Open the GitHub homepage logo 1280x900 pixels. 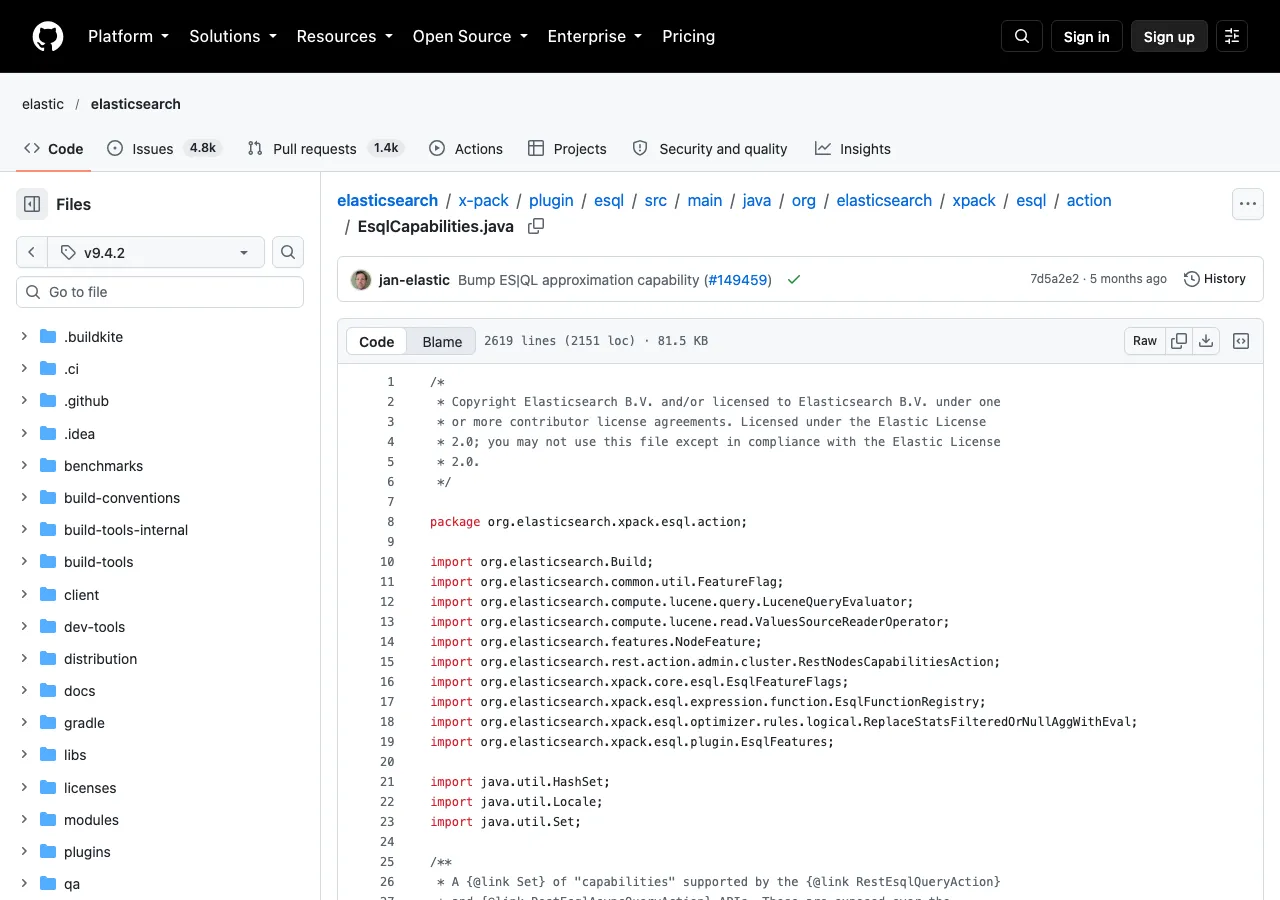pos(48,36)
